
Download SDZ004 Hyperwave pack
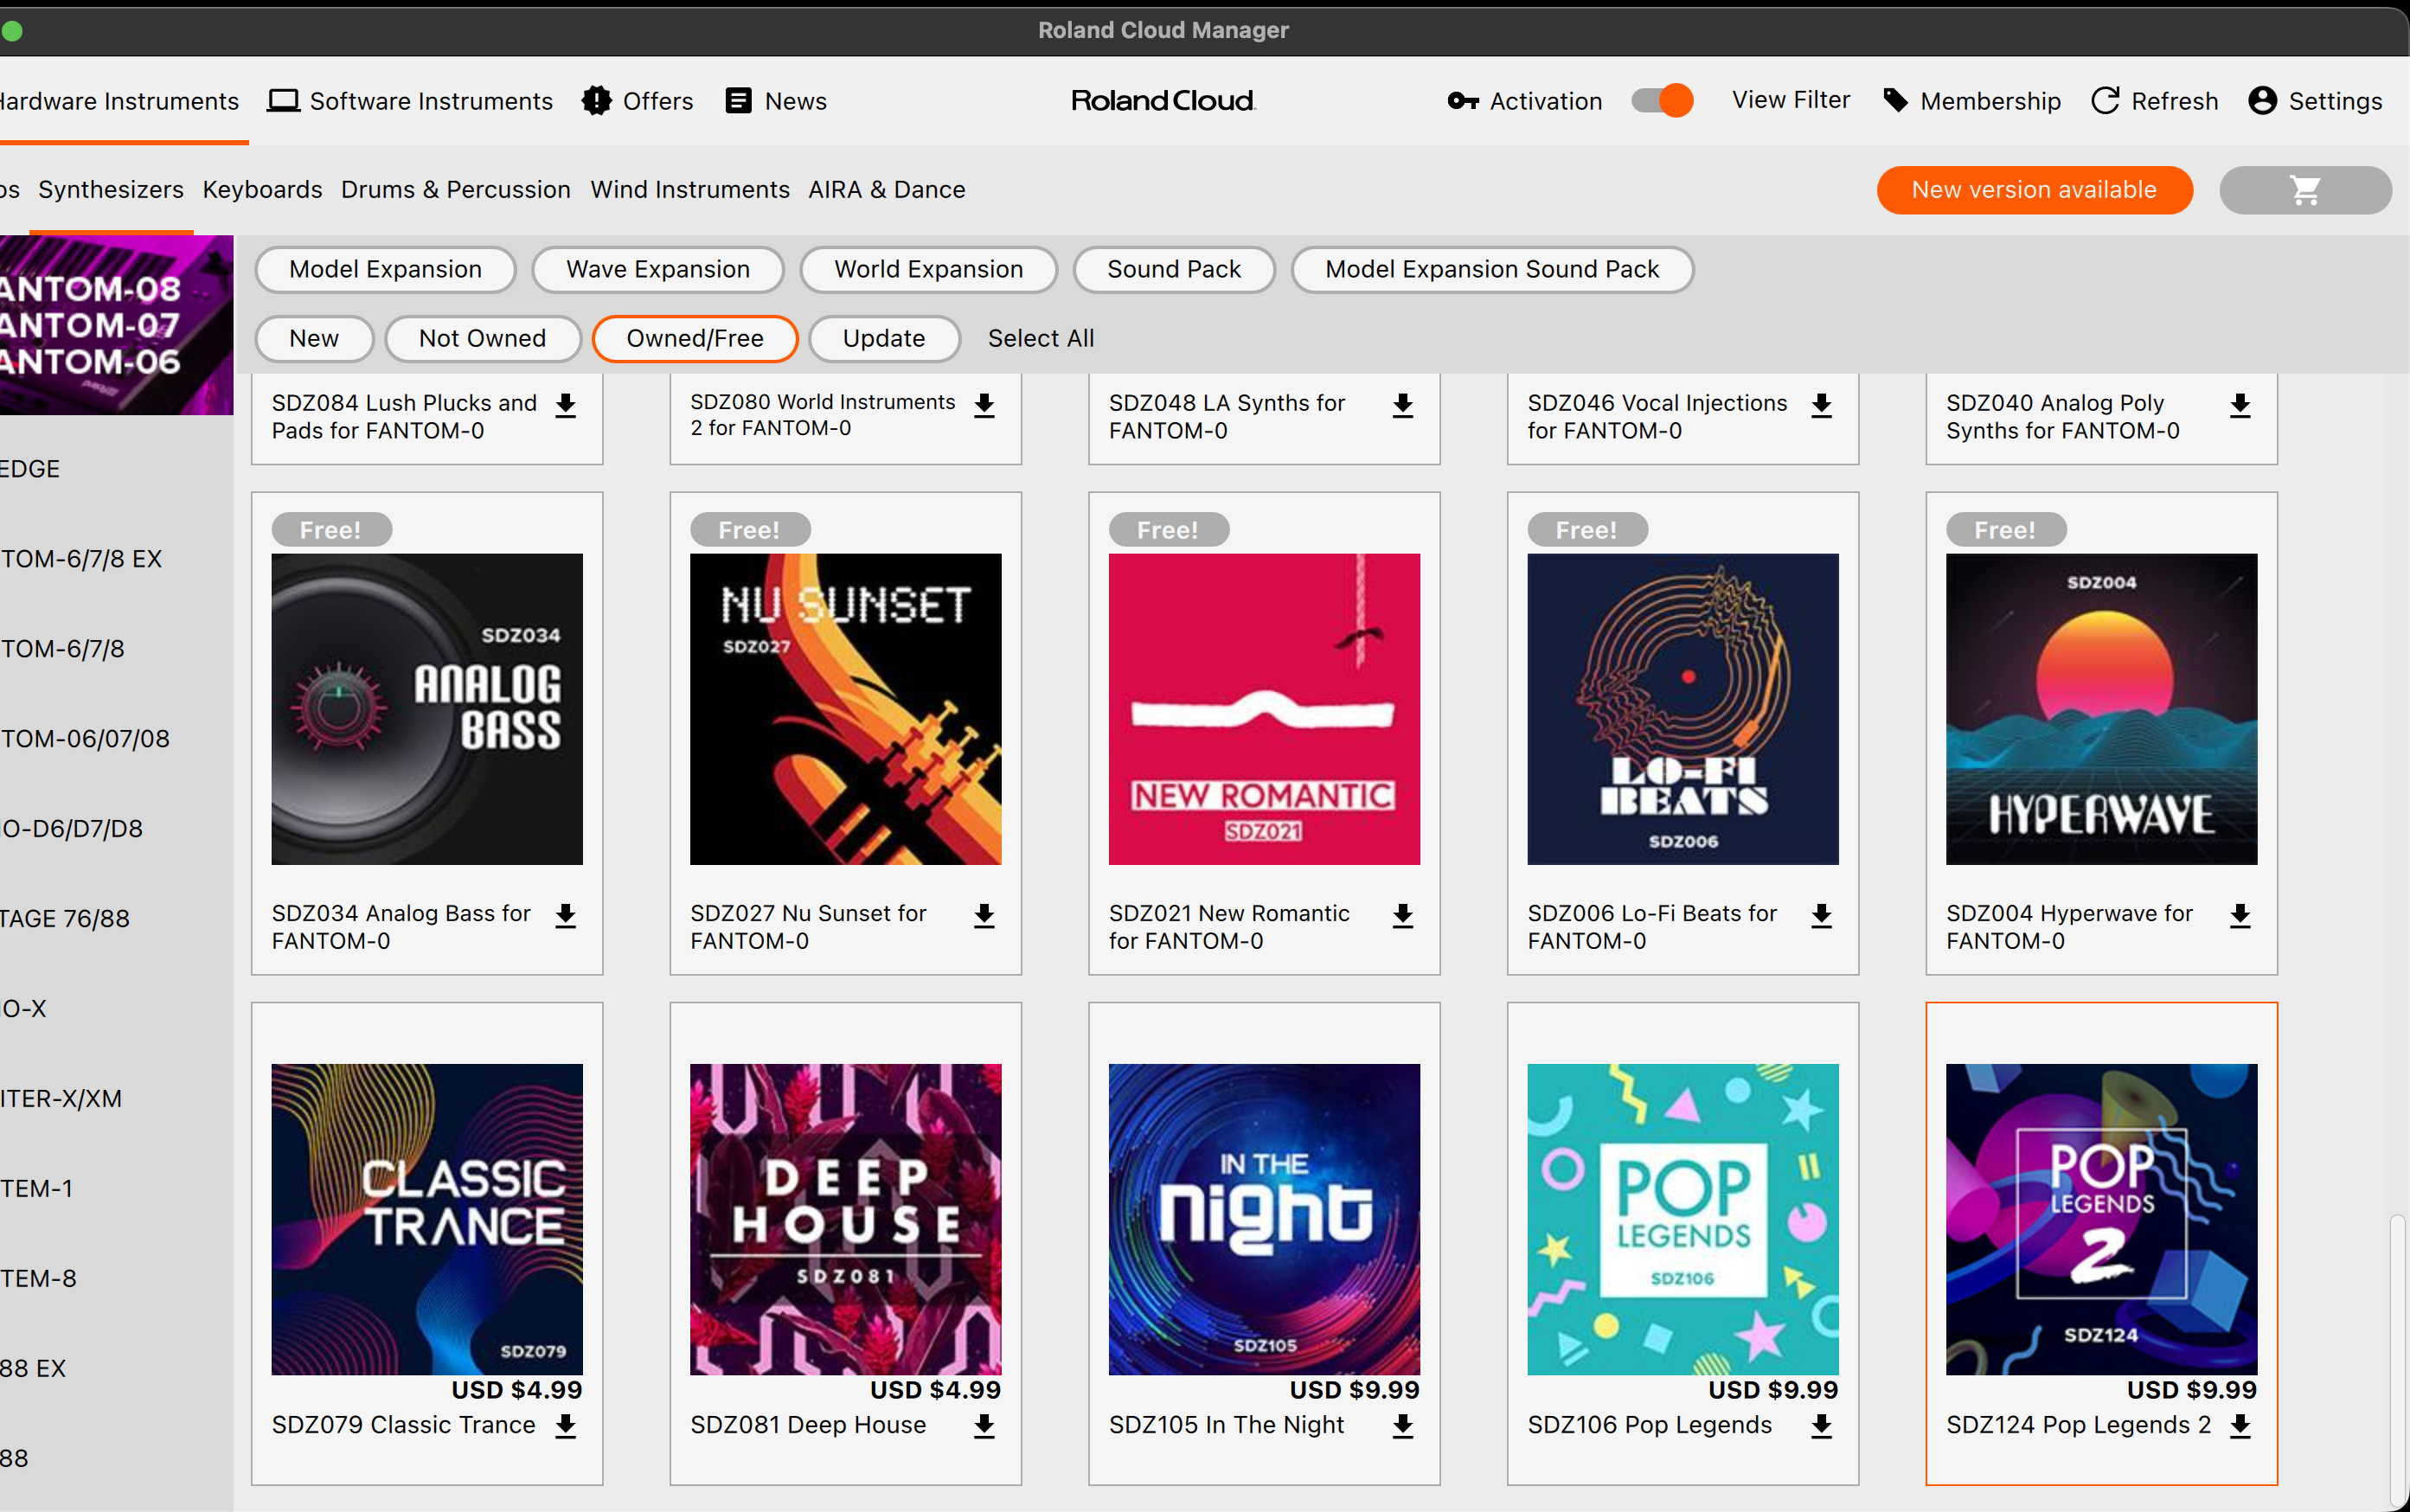(x=2240, y=916)
